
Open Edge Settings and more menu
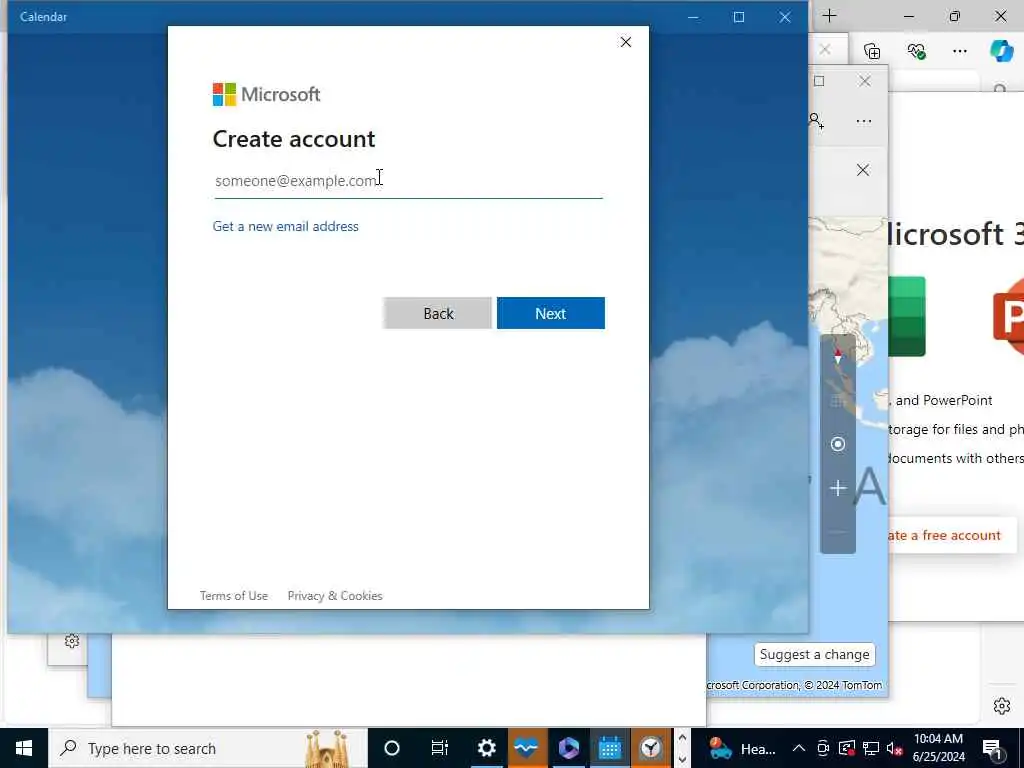959,51
